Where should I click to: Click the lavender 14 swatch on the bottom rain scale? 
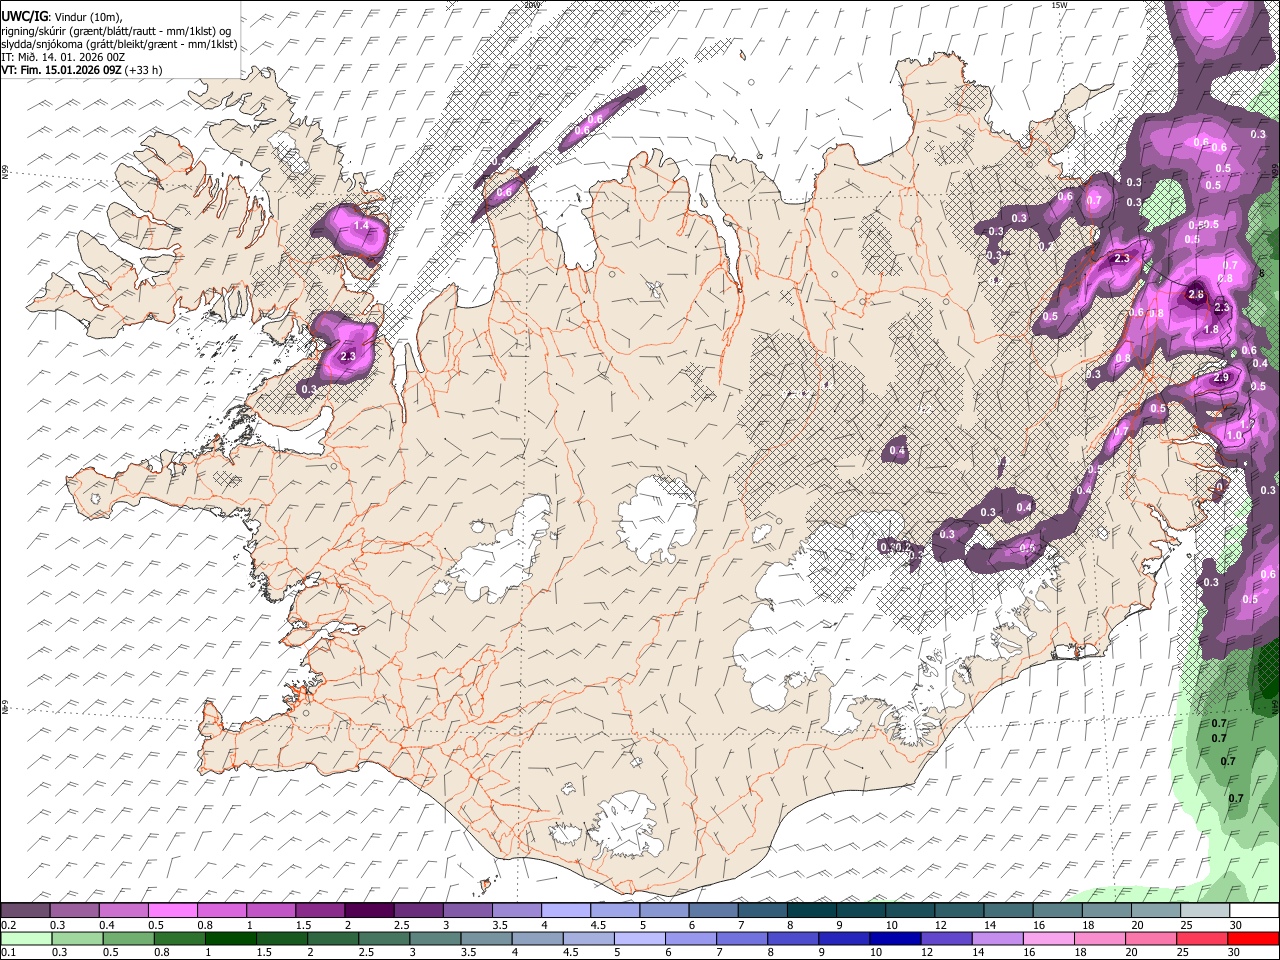[x=996, y=938]
